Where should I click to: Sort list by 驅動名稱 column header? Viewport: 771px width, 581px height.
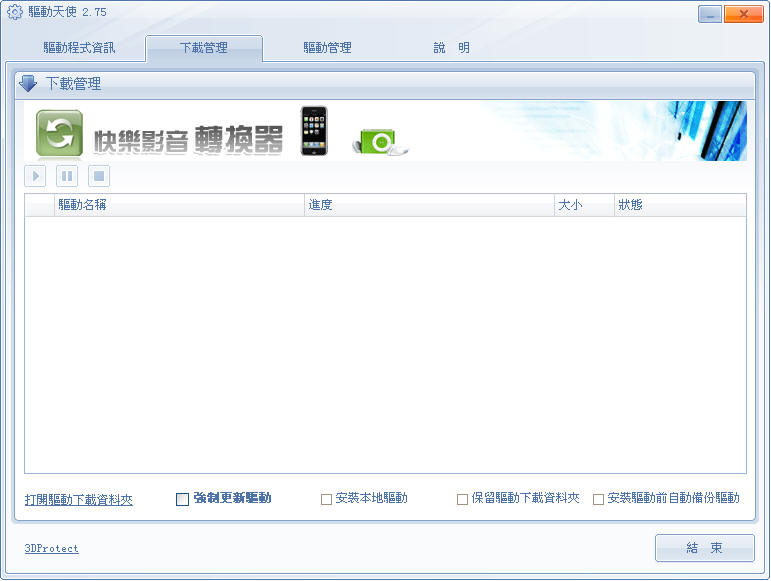pyautogui.click(x=82, y=205)
